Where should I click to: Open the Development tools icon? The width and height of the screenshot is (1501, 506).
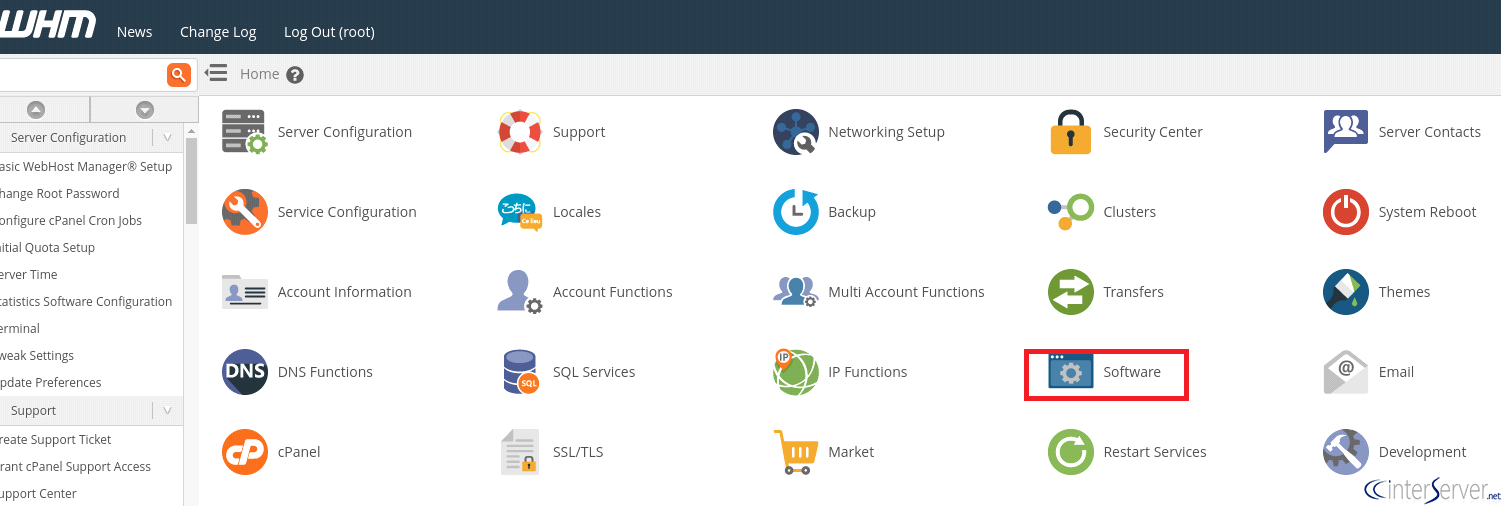[x=1346, y=452]
